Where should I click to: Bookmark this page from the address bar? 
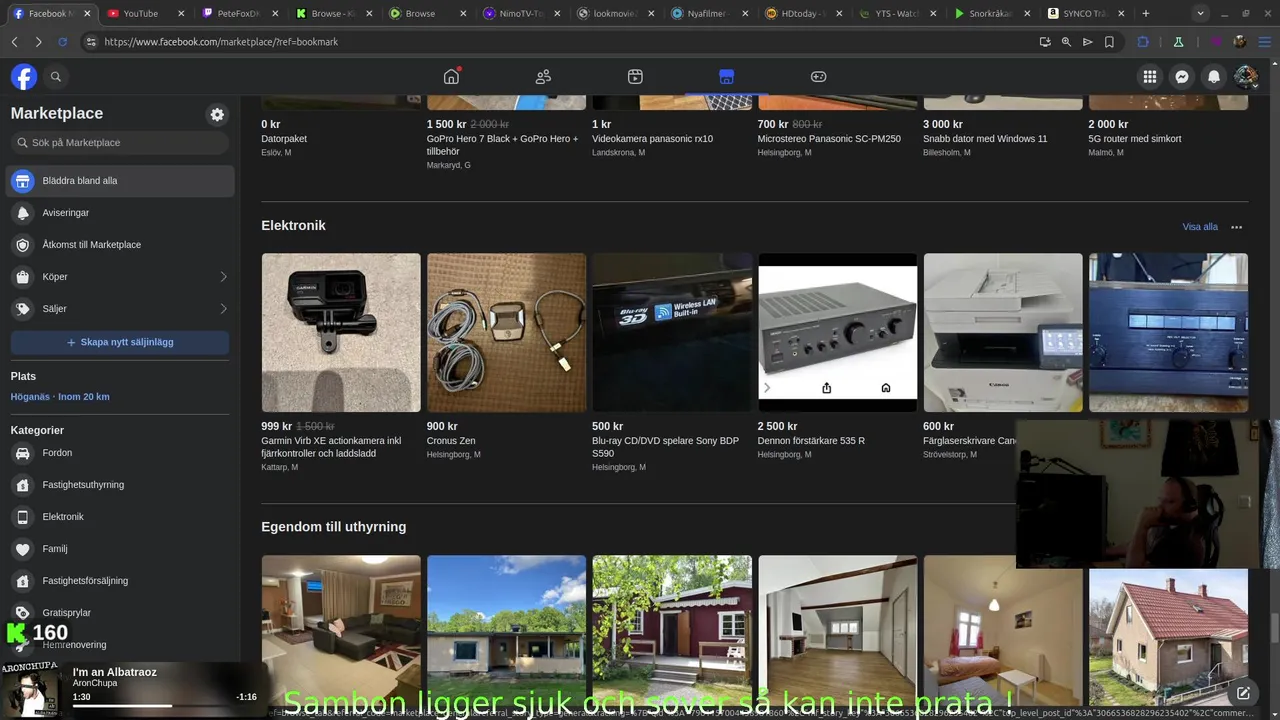click(1109, 42)
